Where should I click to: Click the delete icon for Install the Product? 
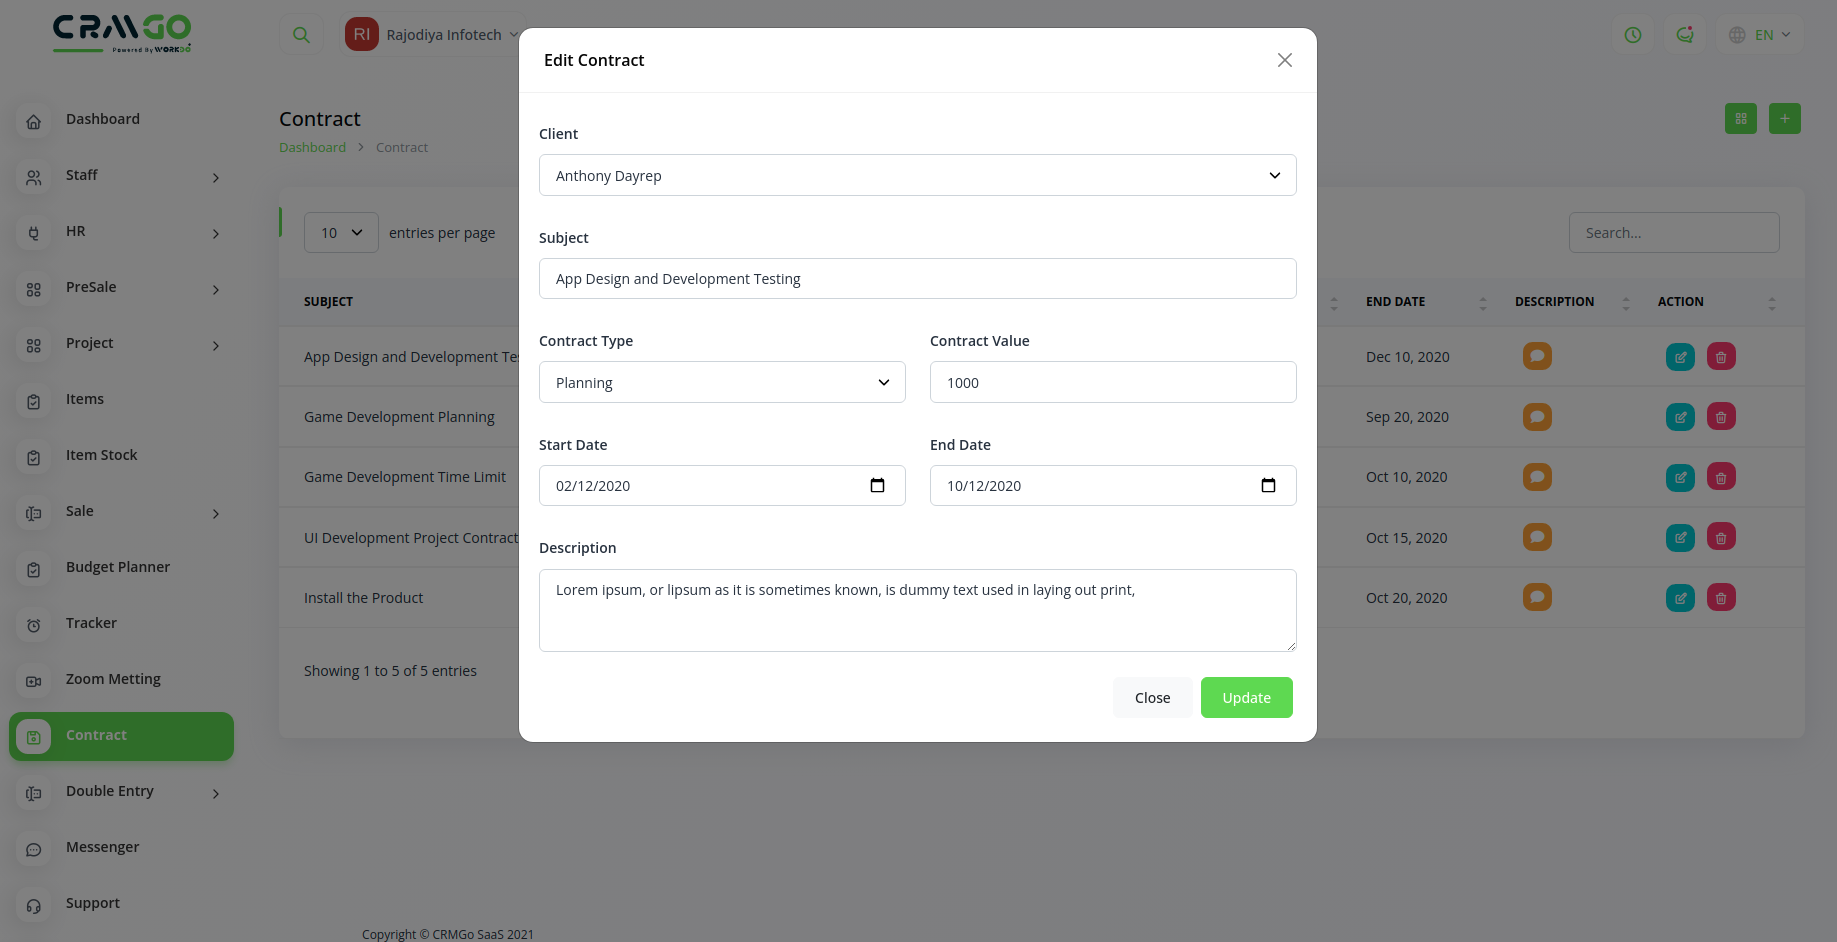1721,598
